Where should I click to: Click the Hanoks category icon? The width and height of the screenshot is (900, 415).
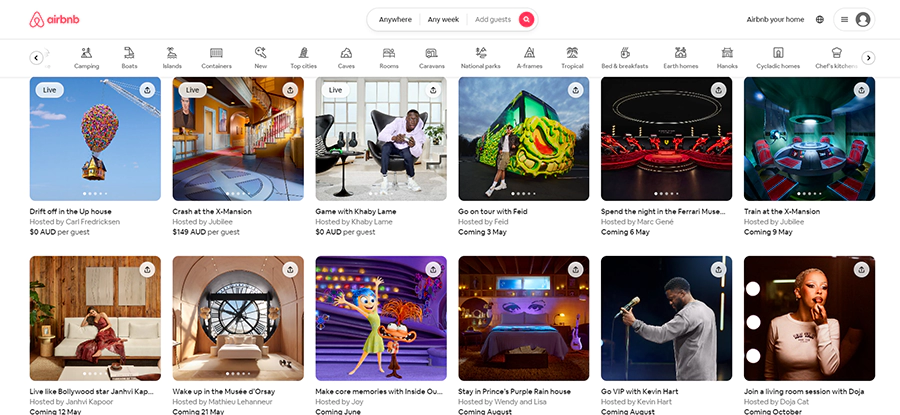coord(727,53)
